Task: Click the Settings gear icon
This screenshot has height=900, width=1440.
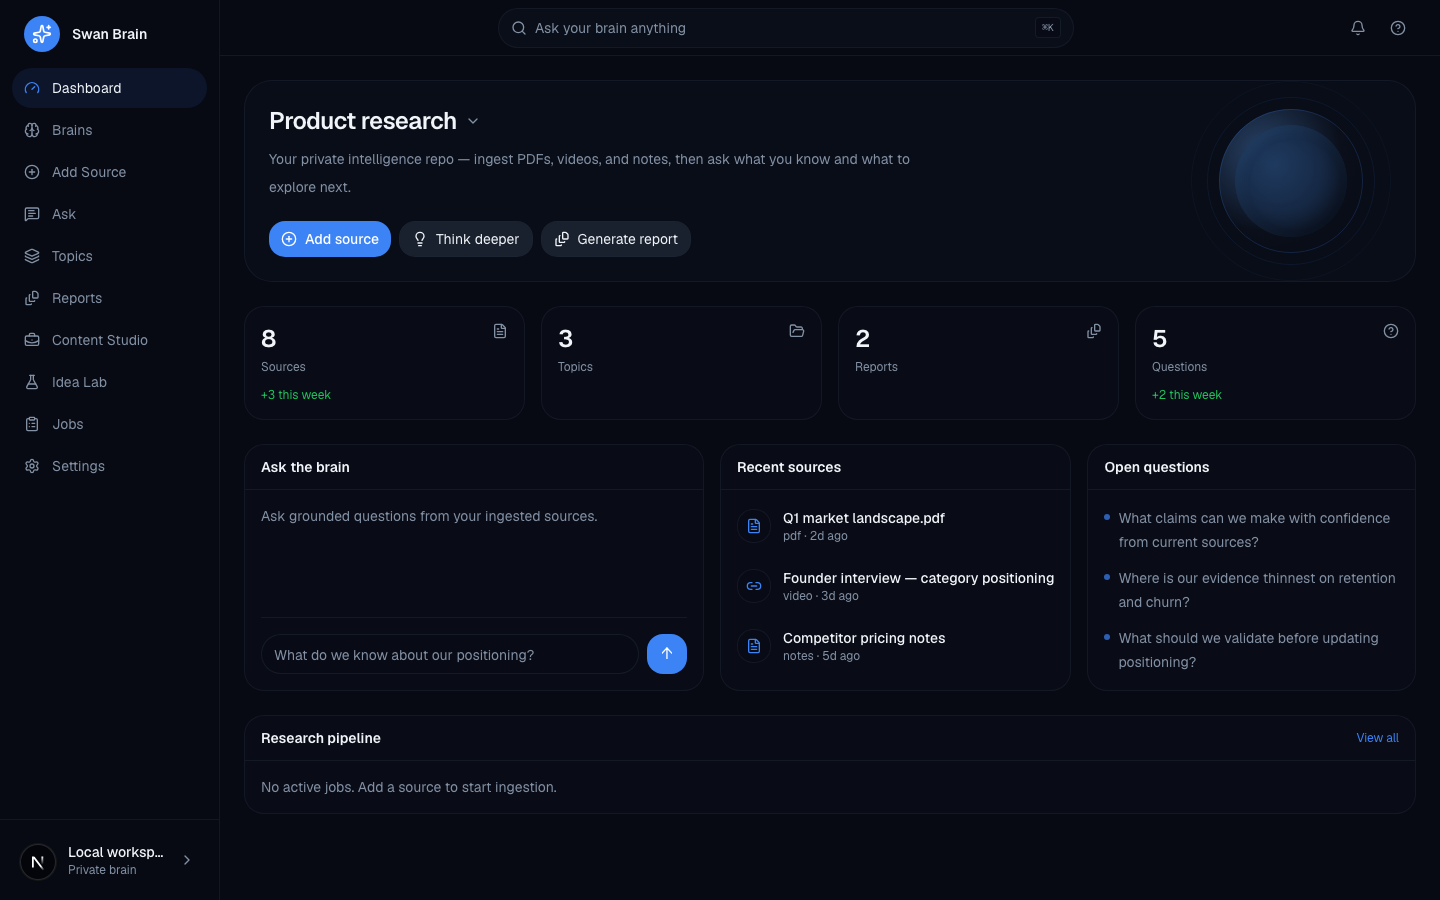Action: tap(32, 466)
